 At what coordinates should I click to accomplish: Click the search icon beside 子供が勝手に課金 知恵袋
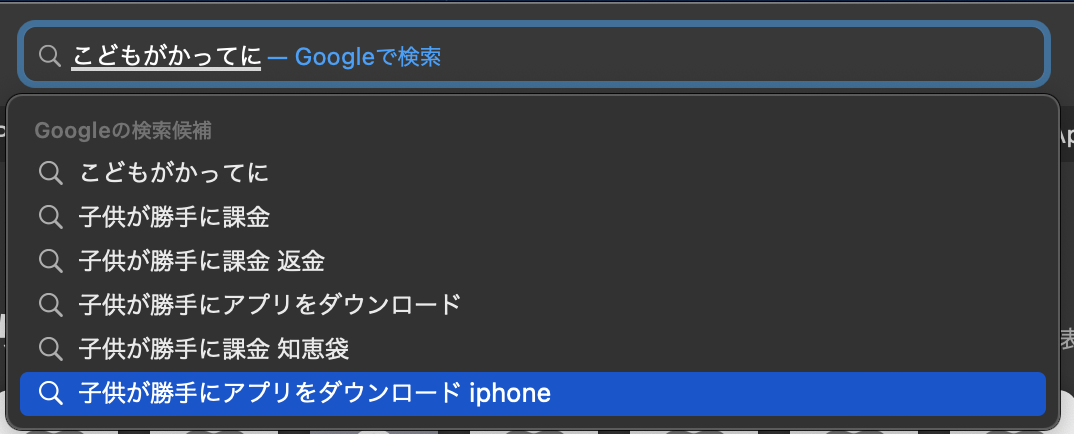point(50,348)
